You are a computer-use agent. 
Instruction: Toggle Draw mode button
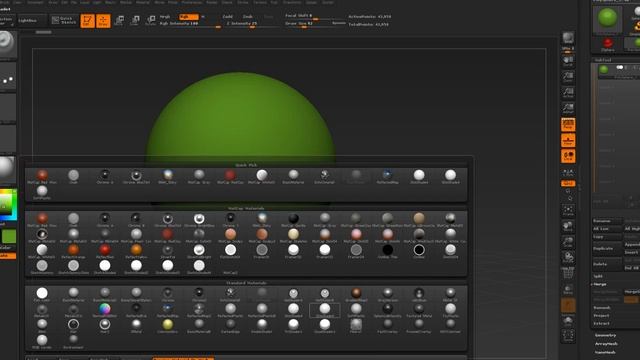103,20
